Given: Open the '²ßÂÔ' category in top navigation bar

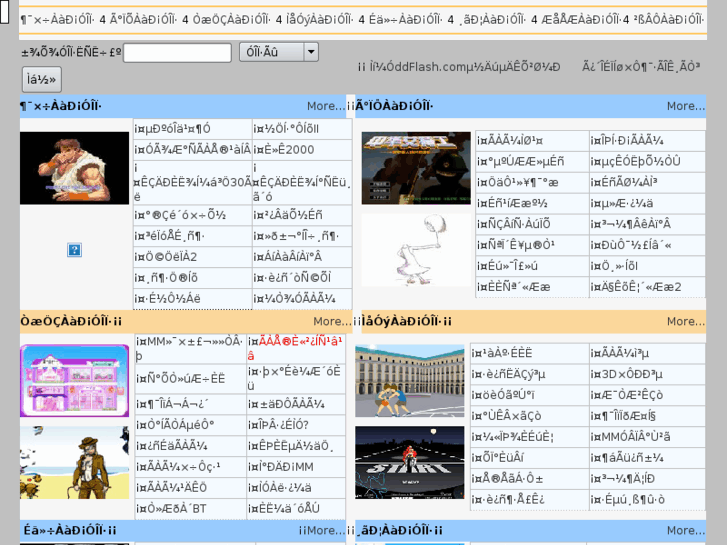Looking at the screenshot, I should point(667,19).
